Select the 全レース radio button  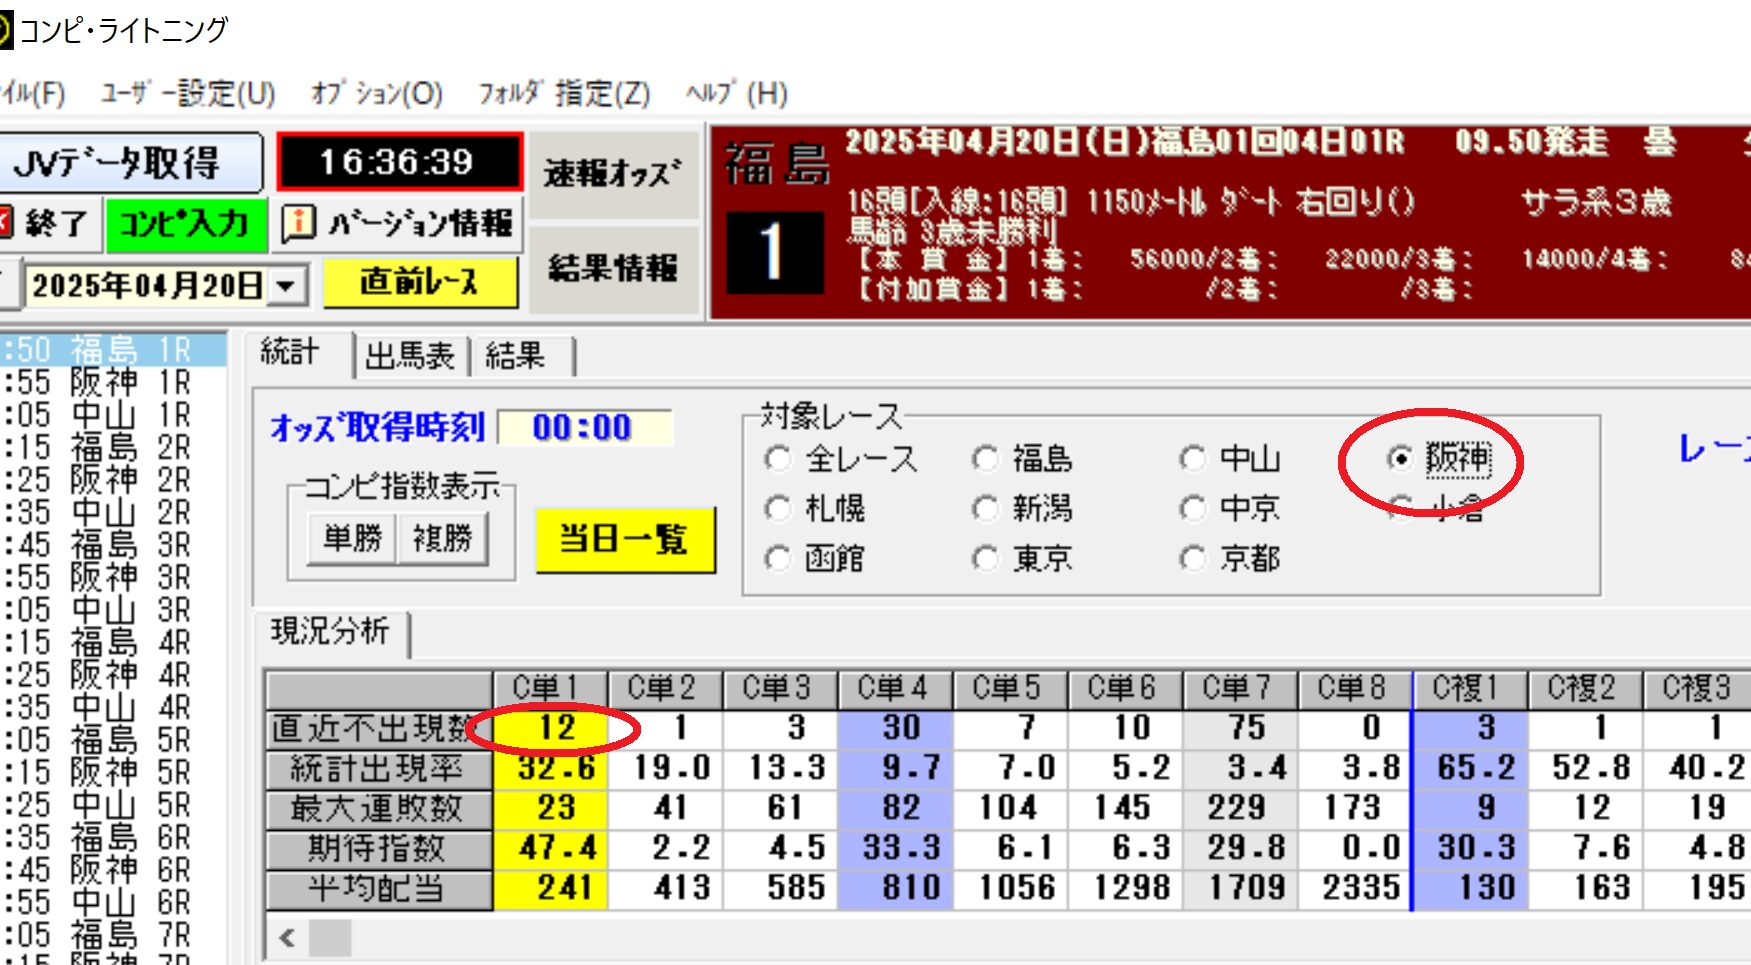click(x=778, y=459)
